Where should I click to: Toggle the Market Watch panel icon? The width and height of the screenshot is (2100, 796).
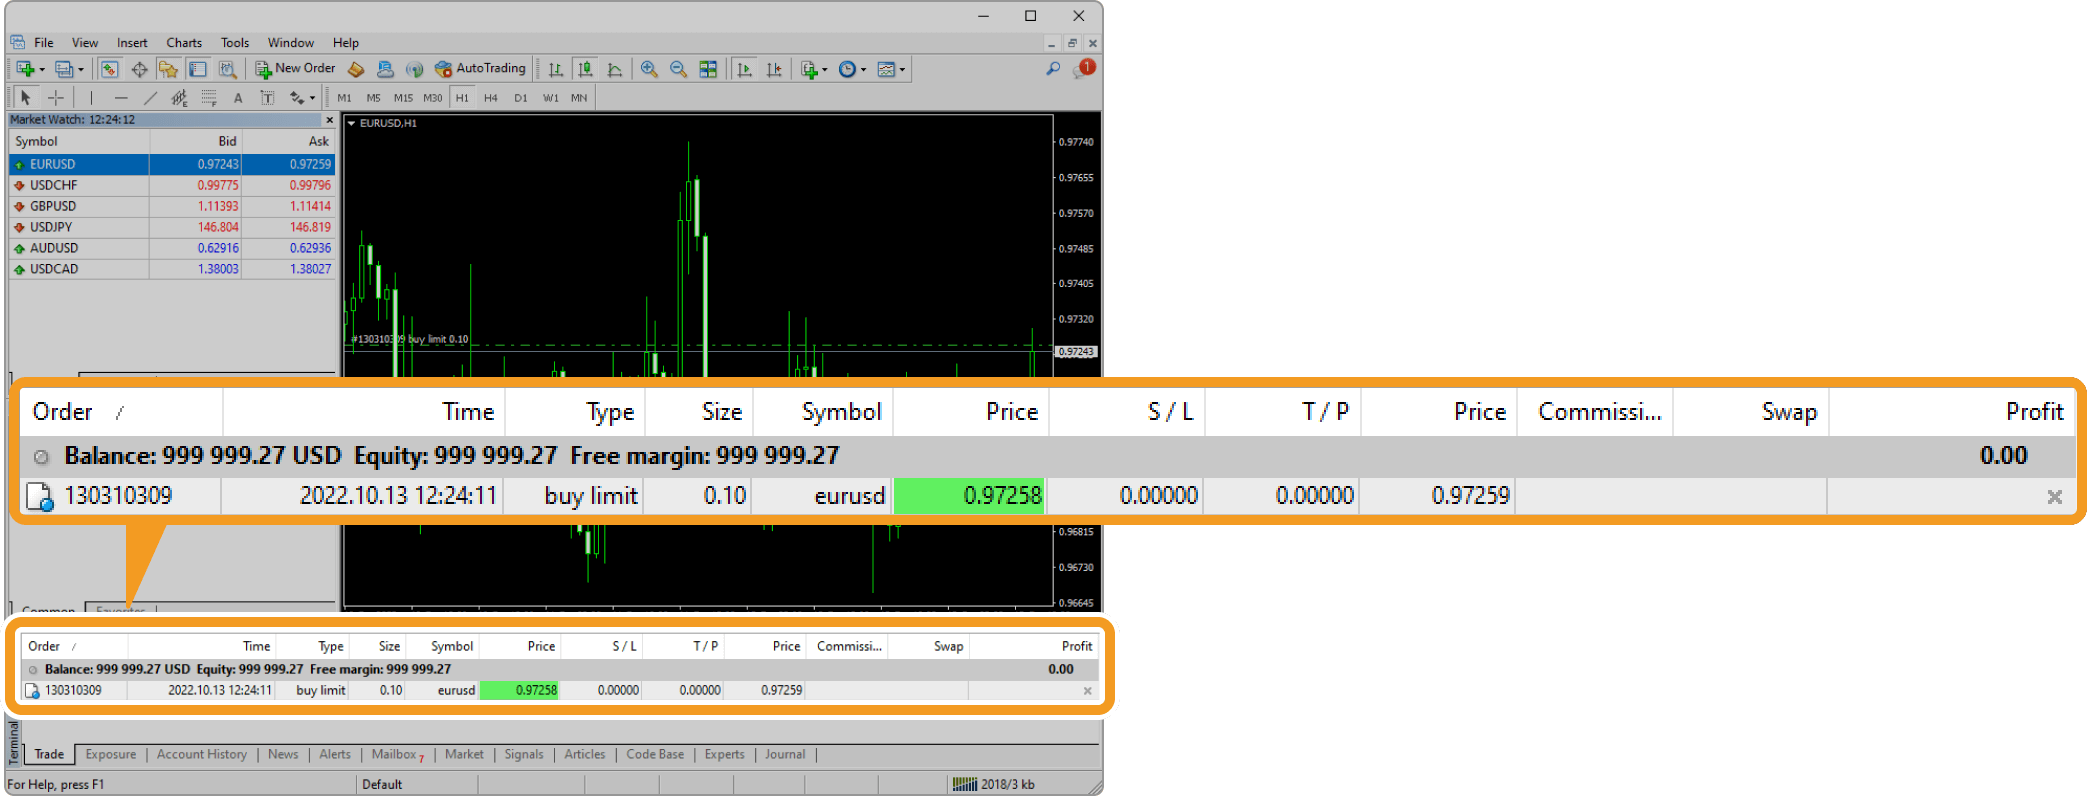pyautogui.click(x=109, y=69)
